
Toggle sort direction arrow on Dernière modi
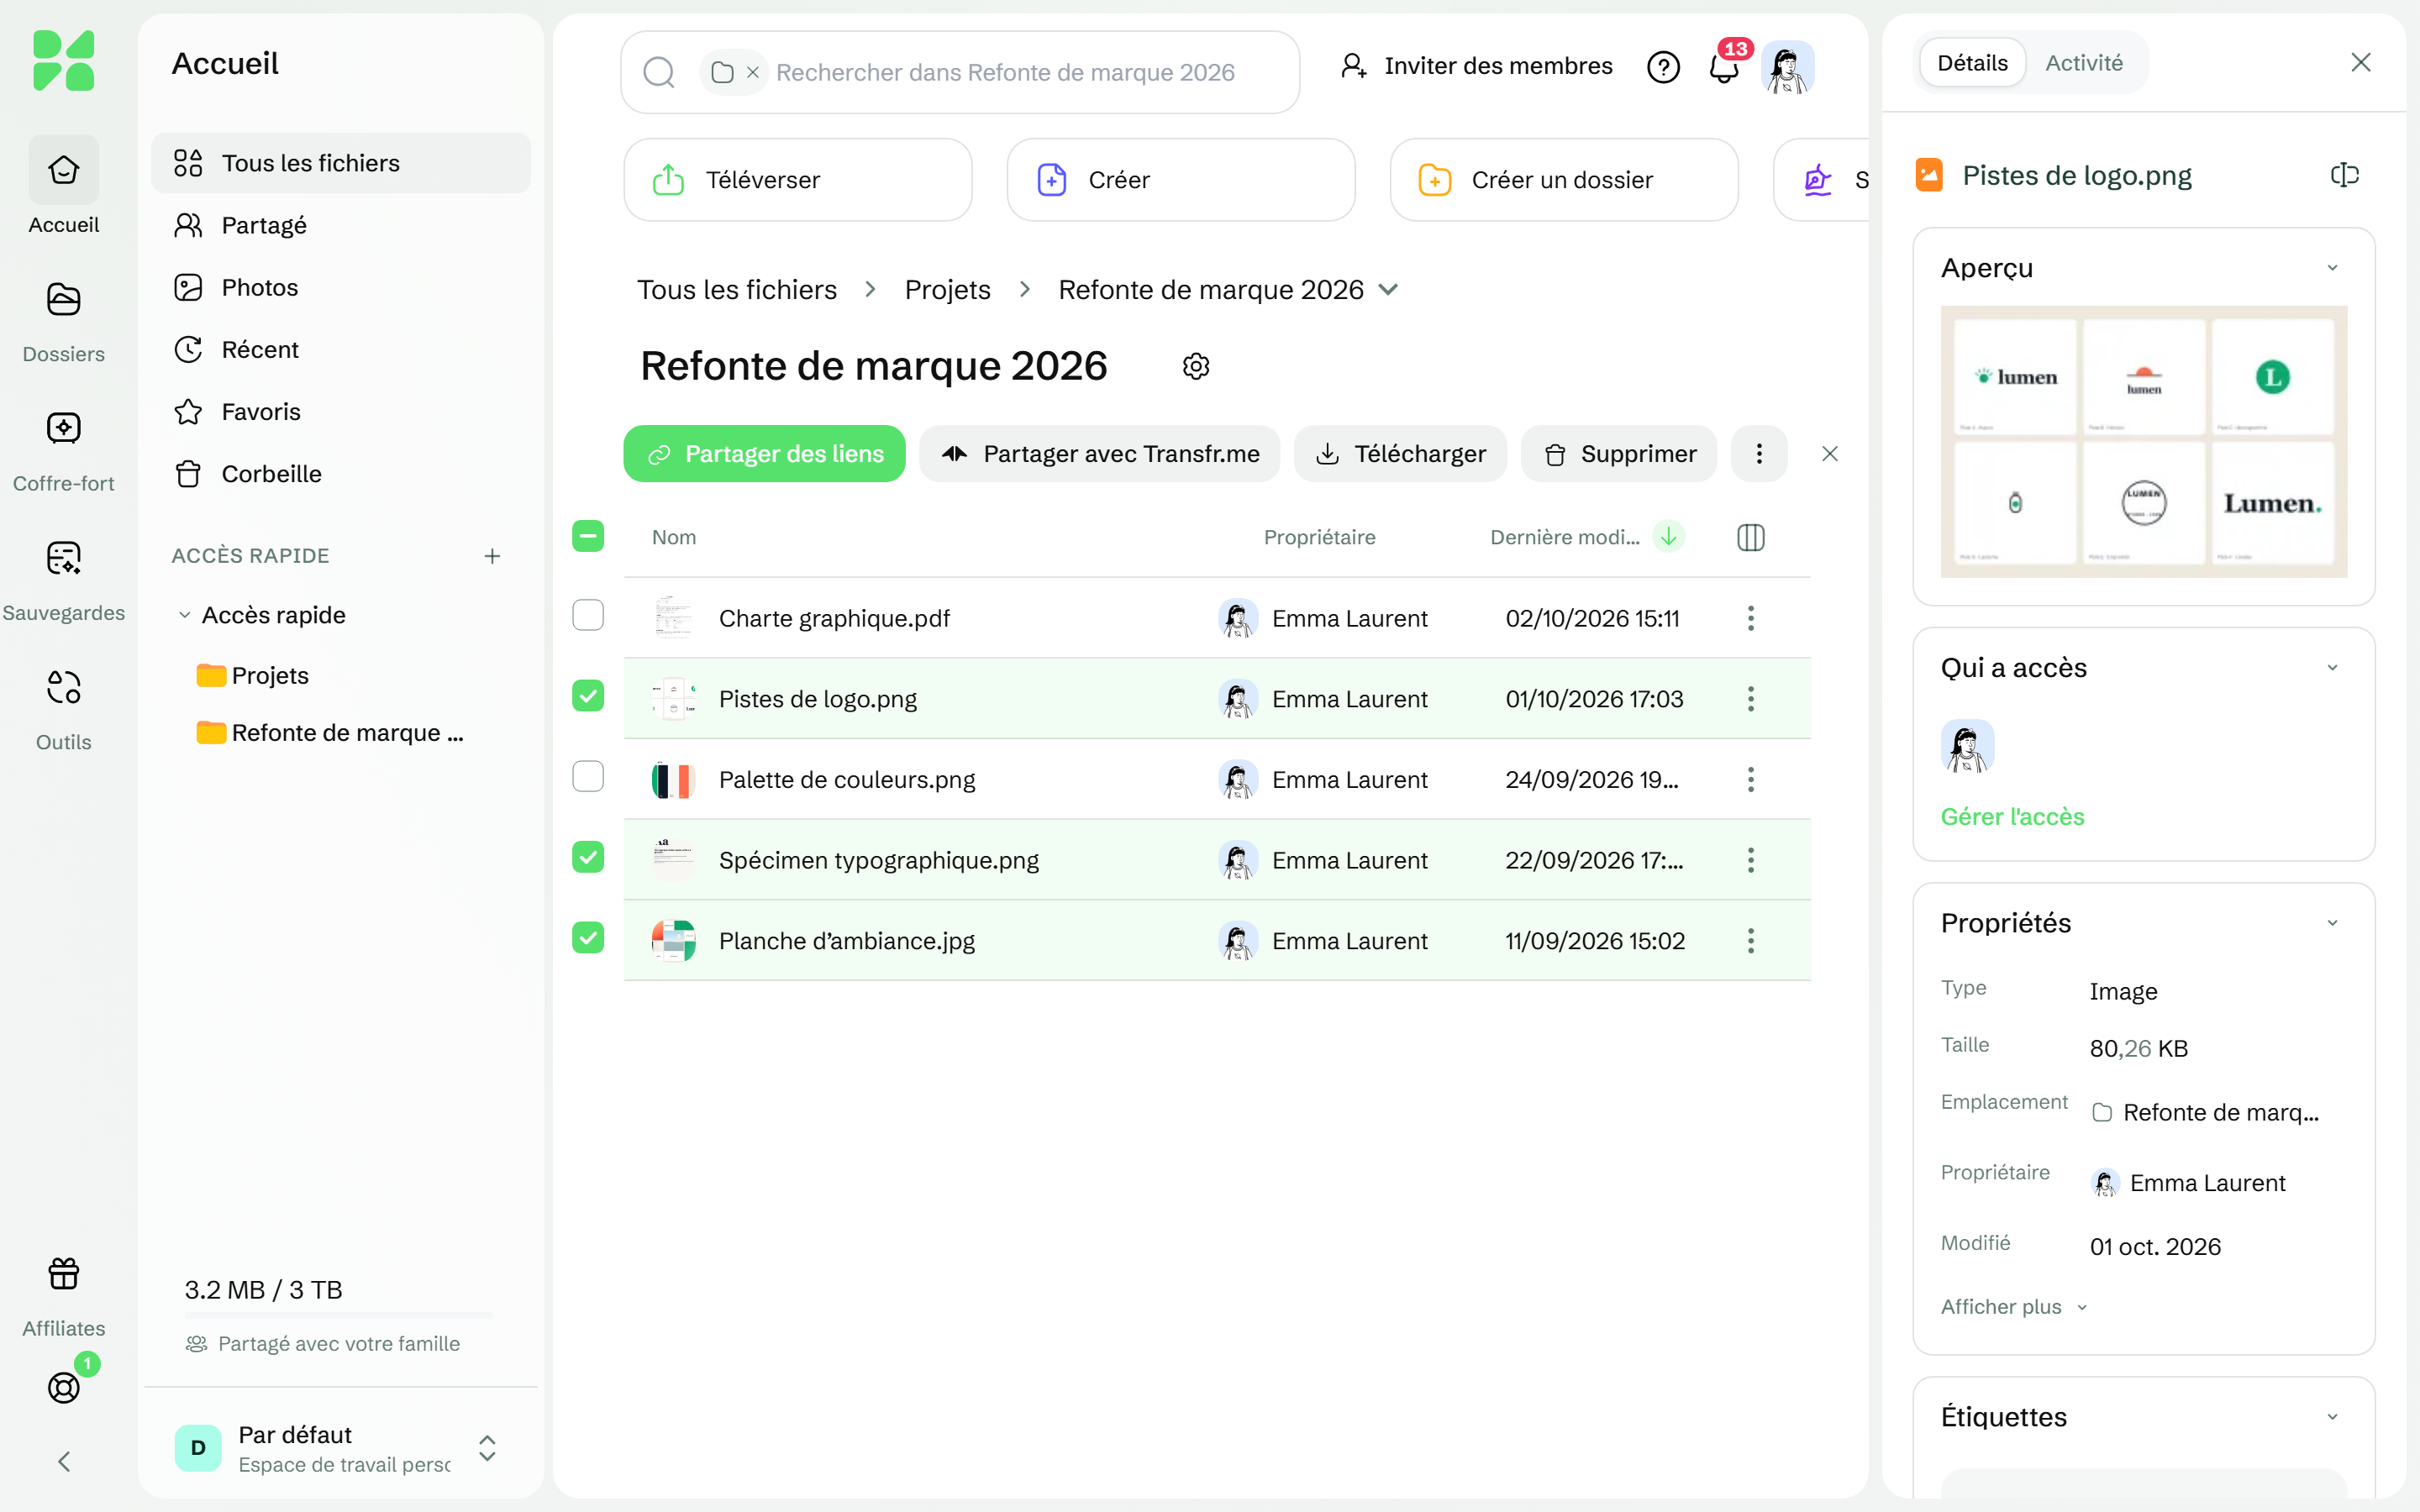(1669, 536)
